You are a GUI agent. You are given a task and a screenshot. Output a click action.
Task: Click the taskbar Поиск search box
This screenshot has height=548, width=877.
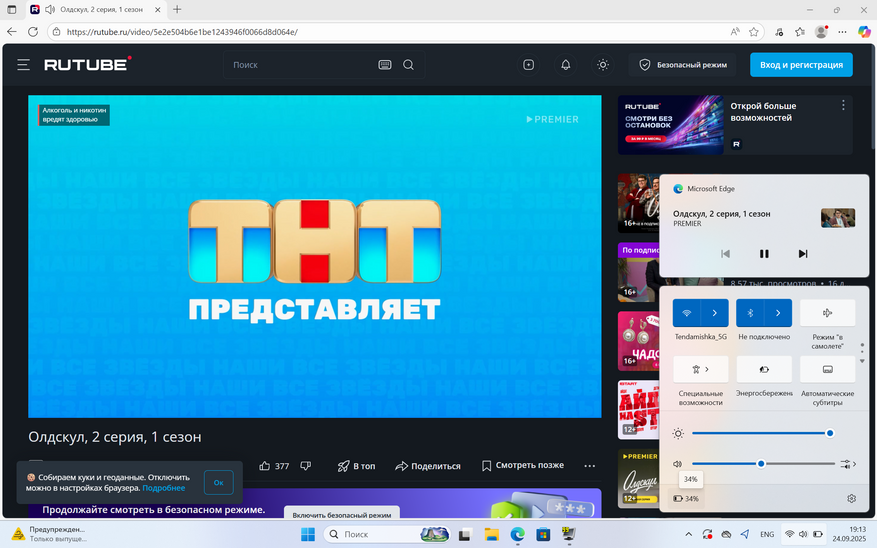(387, 535)
